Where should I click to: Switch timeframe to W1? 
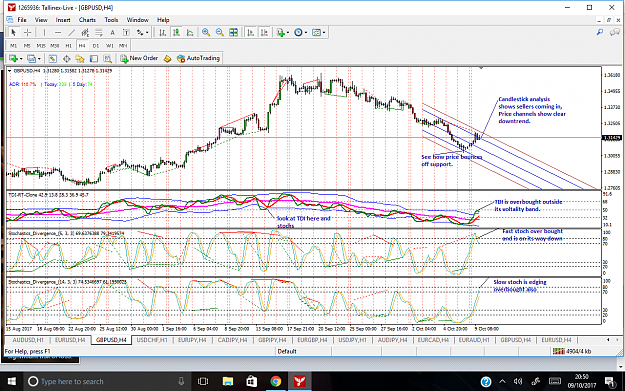[x=110, y=45]
